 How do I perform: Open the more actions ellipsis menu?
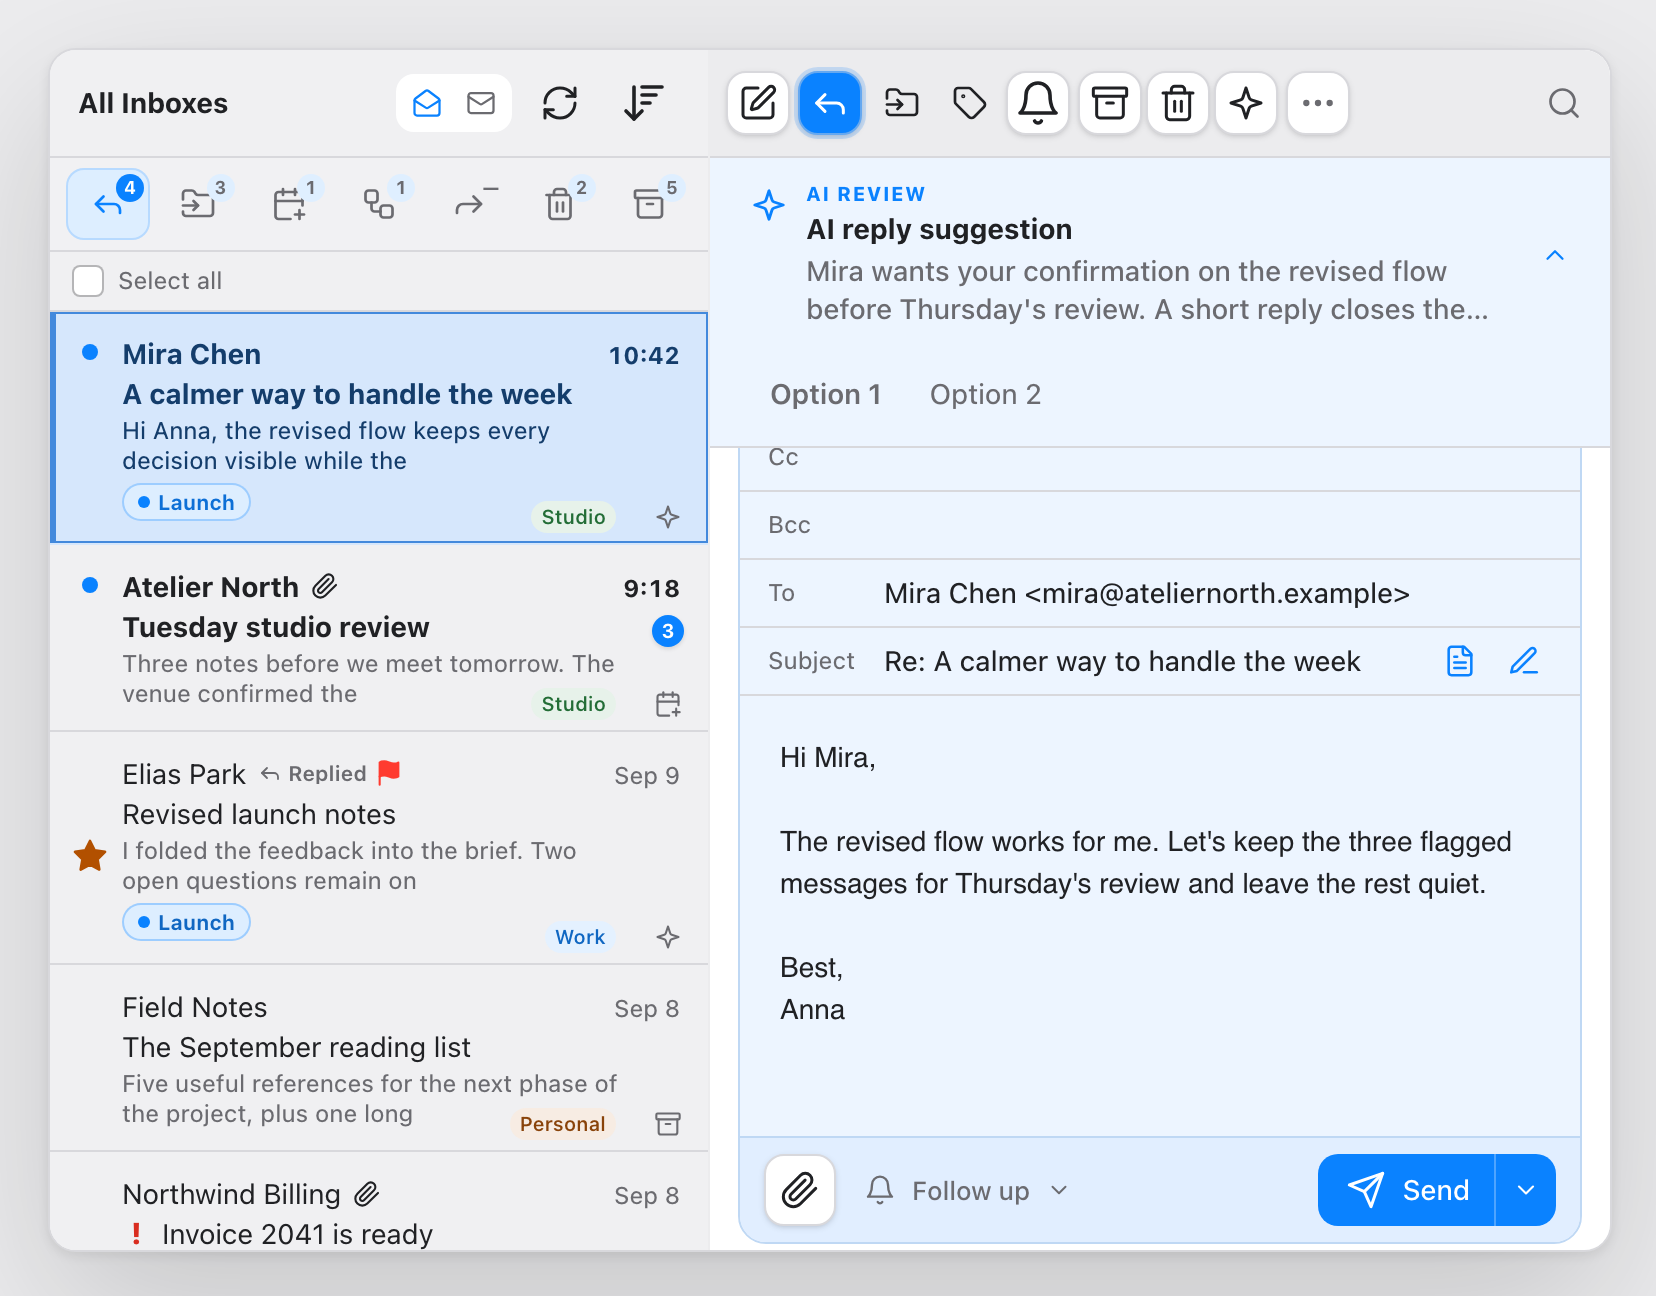(x=1318, y=103)
